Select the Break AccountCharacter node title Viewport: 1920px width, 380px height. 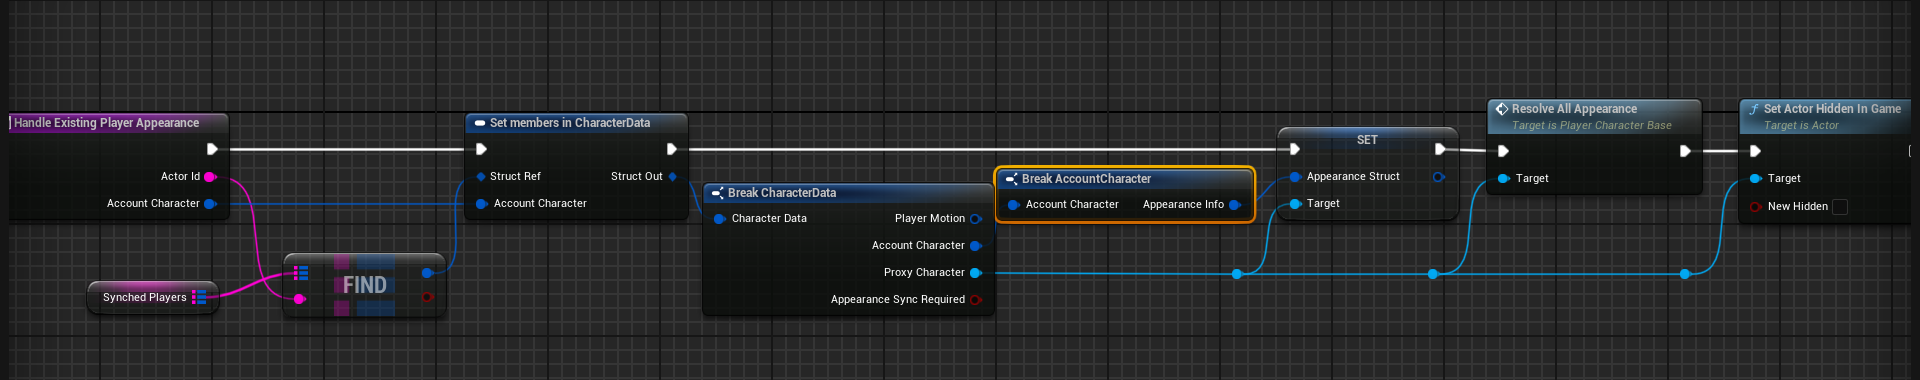point(1086,179)
